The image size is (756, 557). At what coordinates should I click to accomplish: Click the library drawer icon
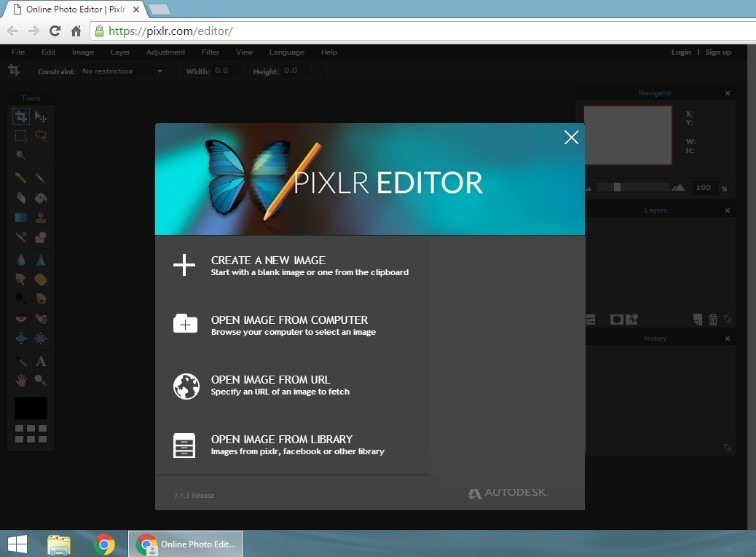click(x=184, y=445)
